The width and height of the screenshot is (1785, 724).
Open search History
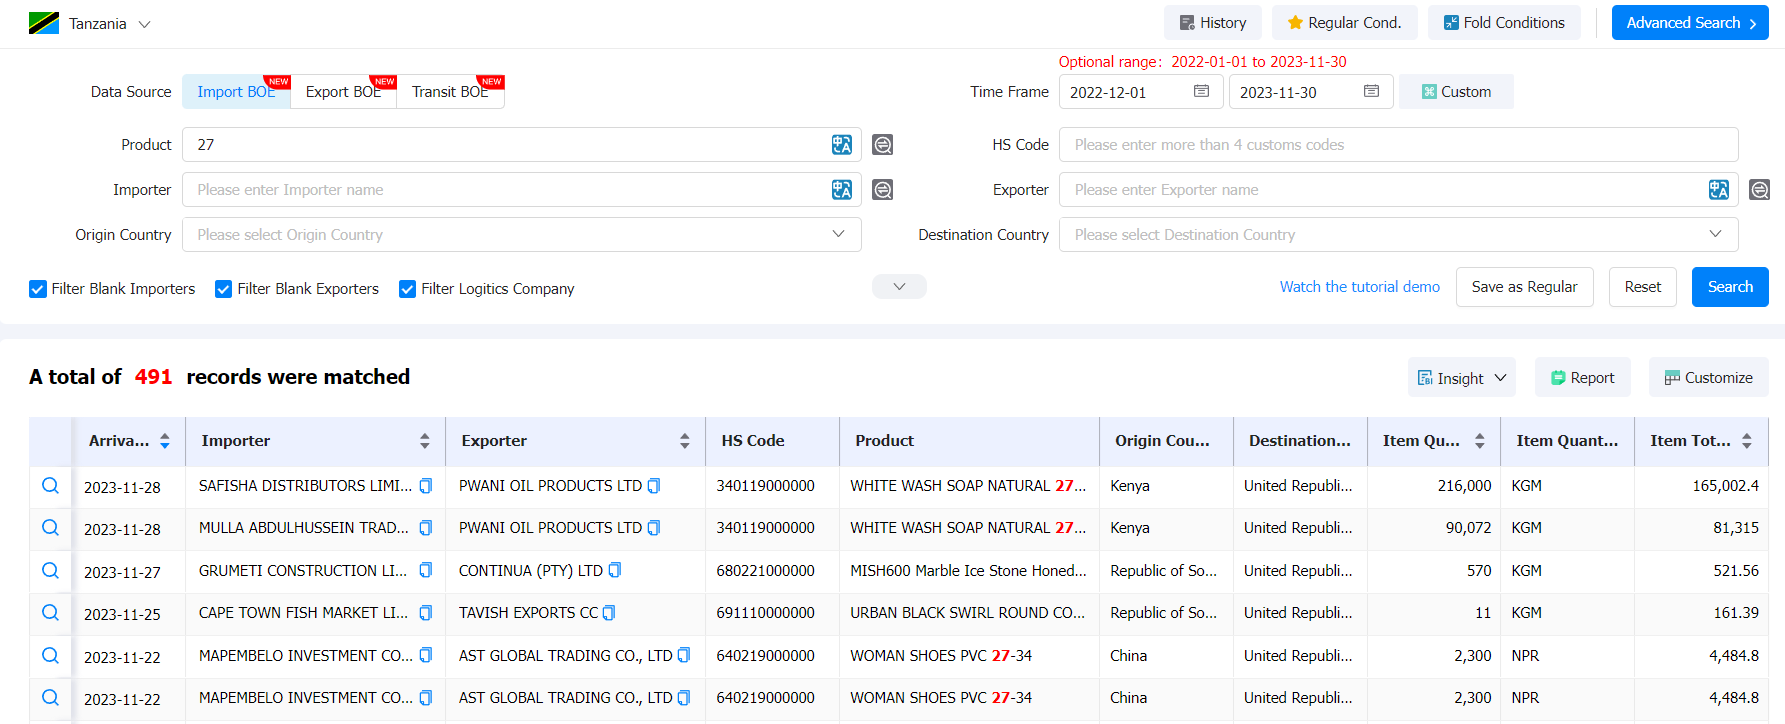(1212, 23)
